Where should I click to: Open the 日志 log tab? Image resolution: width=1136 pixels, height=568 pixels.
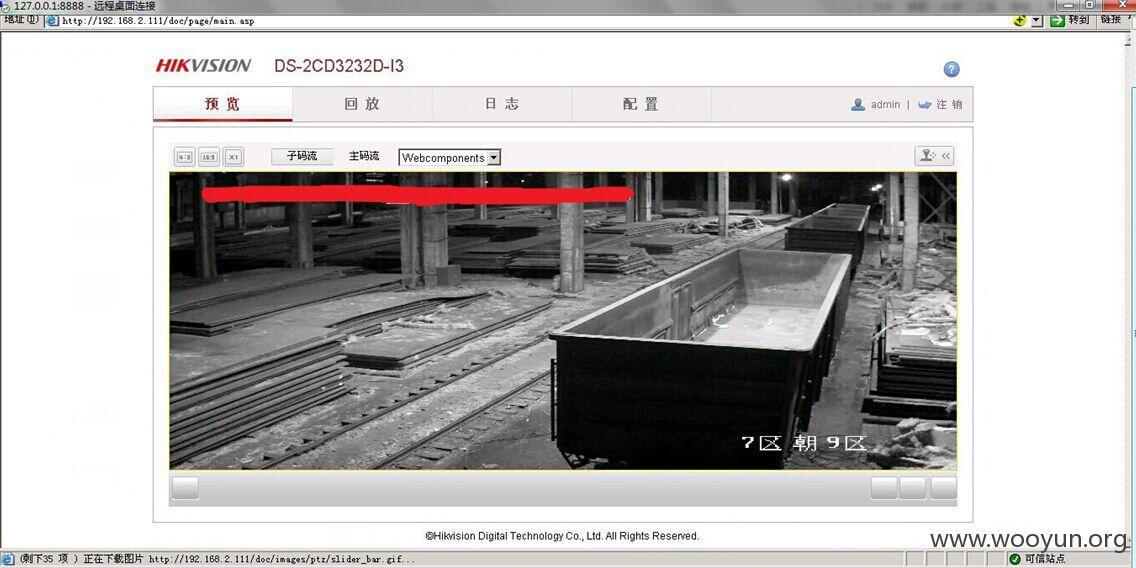[x=502, y=104]
